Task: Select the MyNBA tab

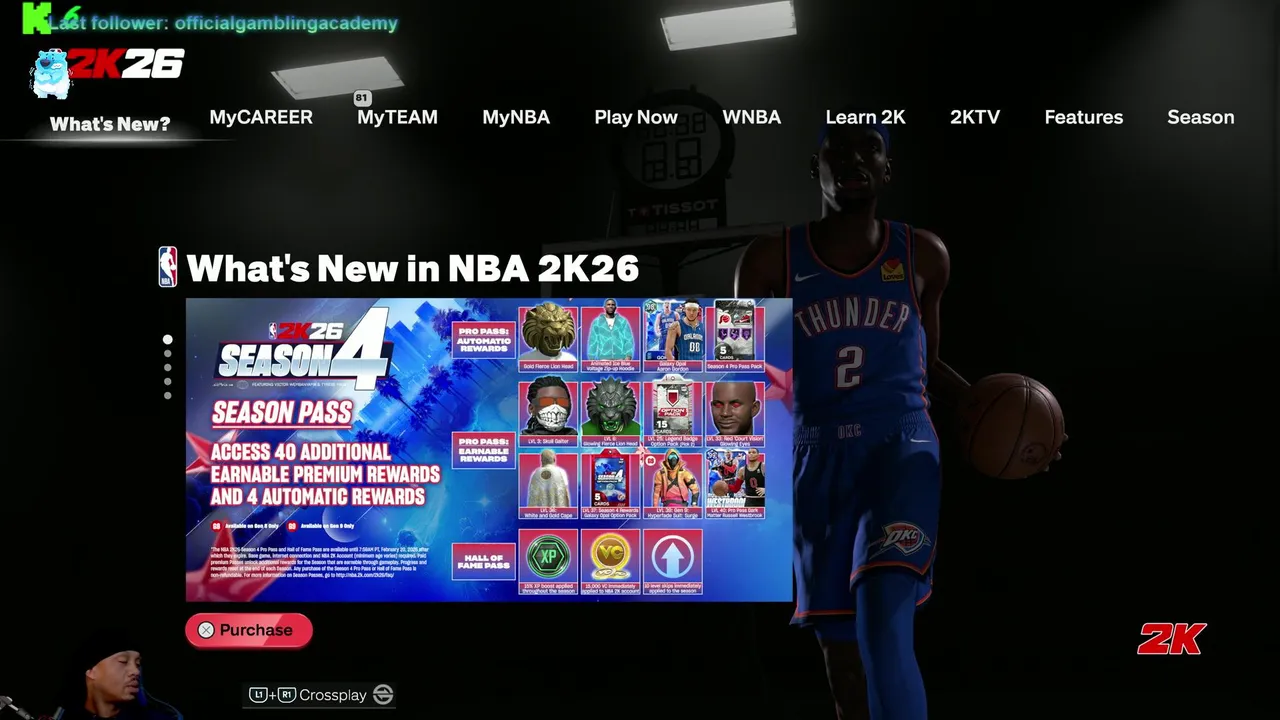Action: 516,117
